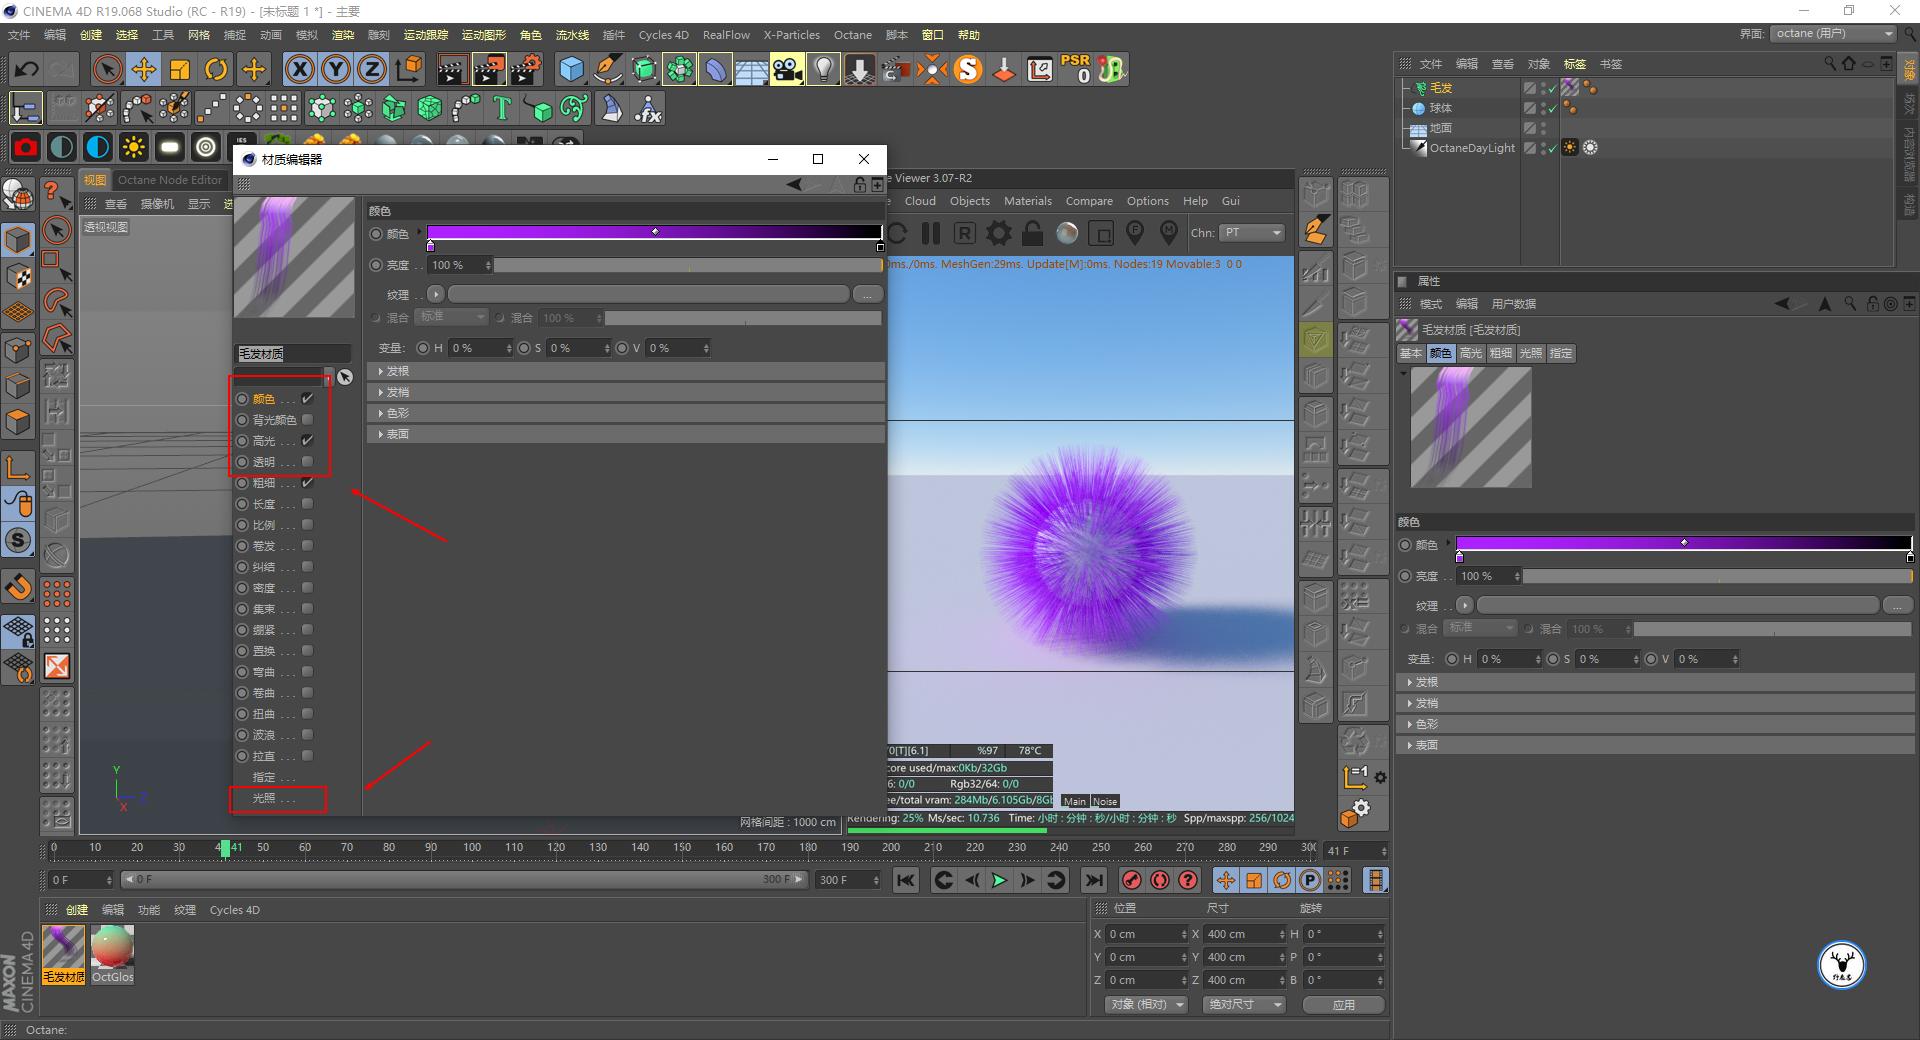Click the 应用 button in the coordinates panel
The height and width of the screenshot is (1040, 1920).
[1343, 1005]
